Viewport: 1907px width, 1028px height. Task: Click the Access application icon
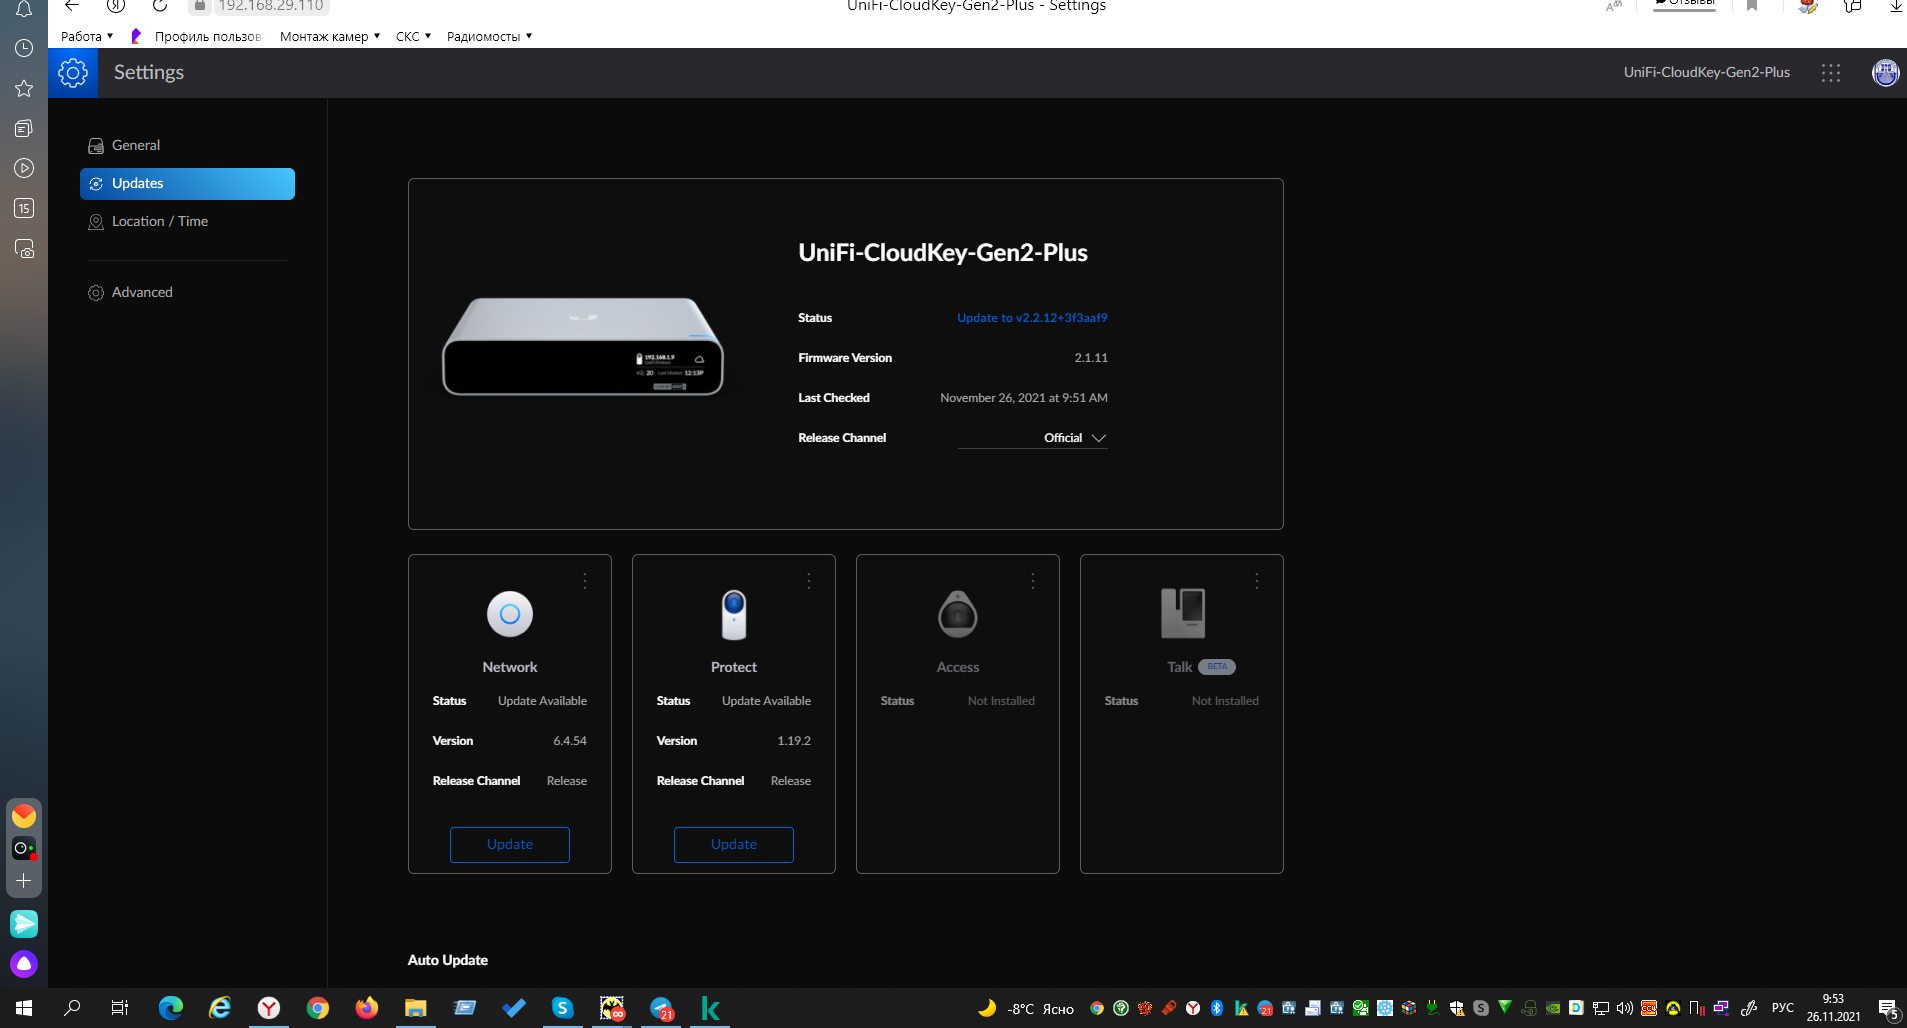tap(958, 614)
